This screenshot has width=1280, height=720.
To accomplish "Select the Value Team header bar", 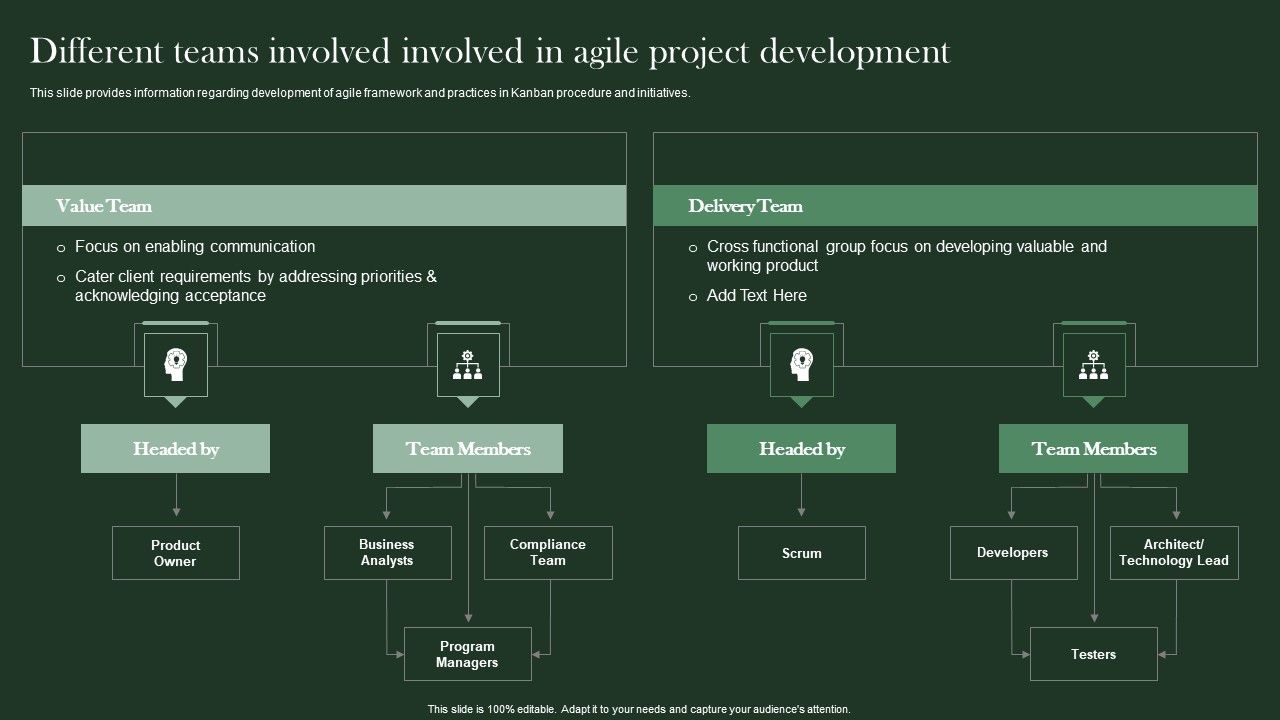I will [324, 206].
